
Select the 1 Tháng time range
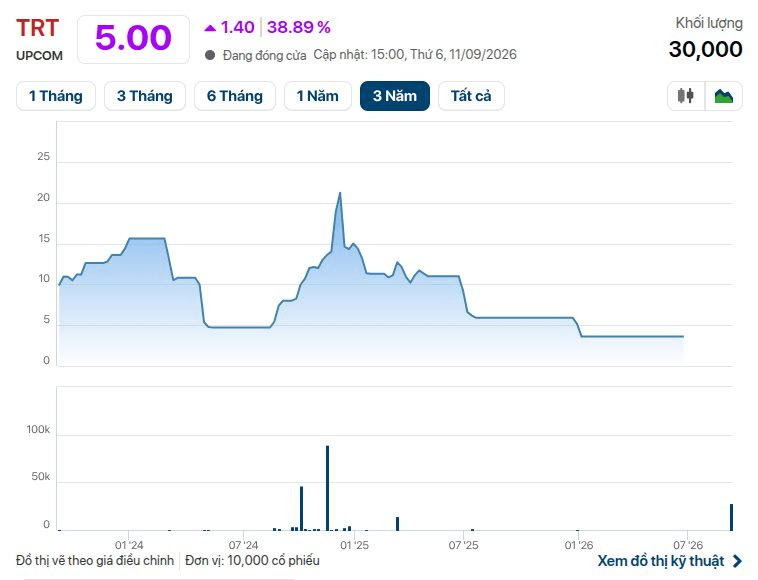(x=56, y=96)
